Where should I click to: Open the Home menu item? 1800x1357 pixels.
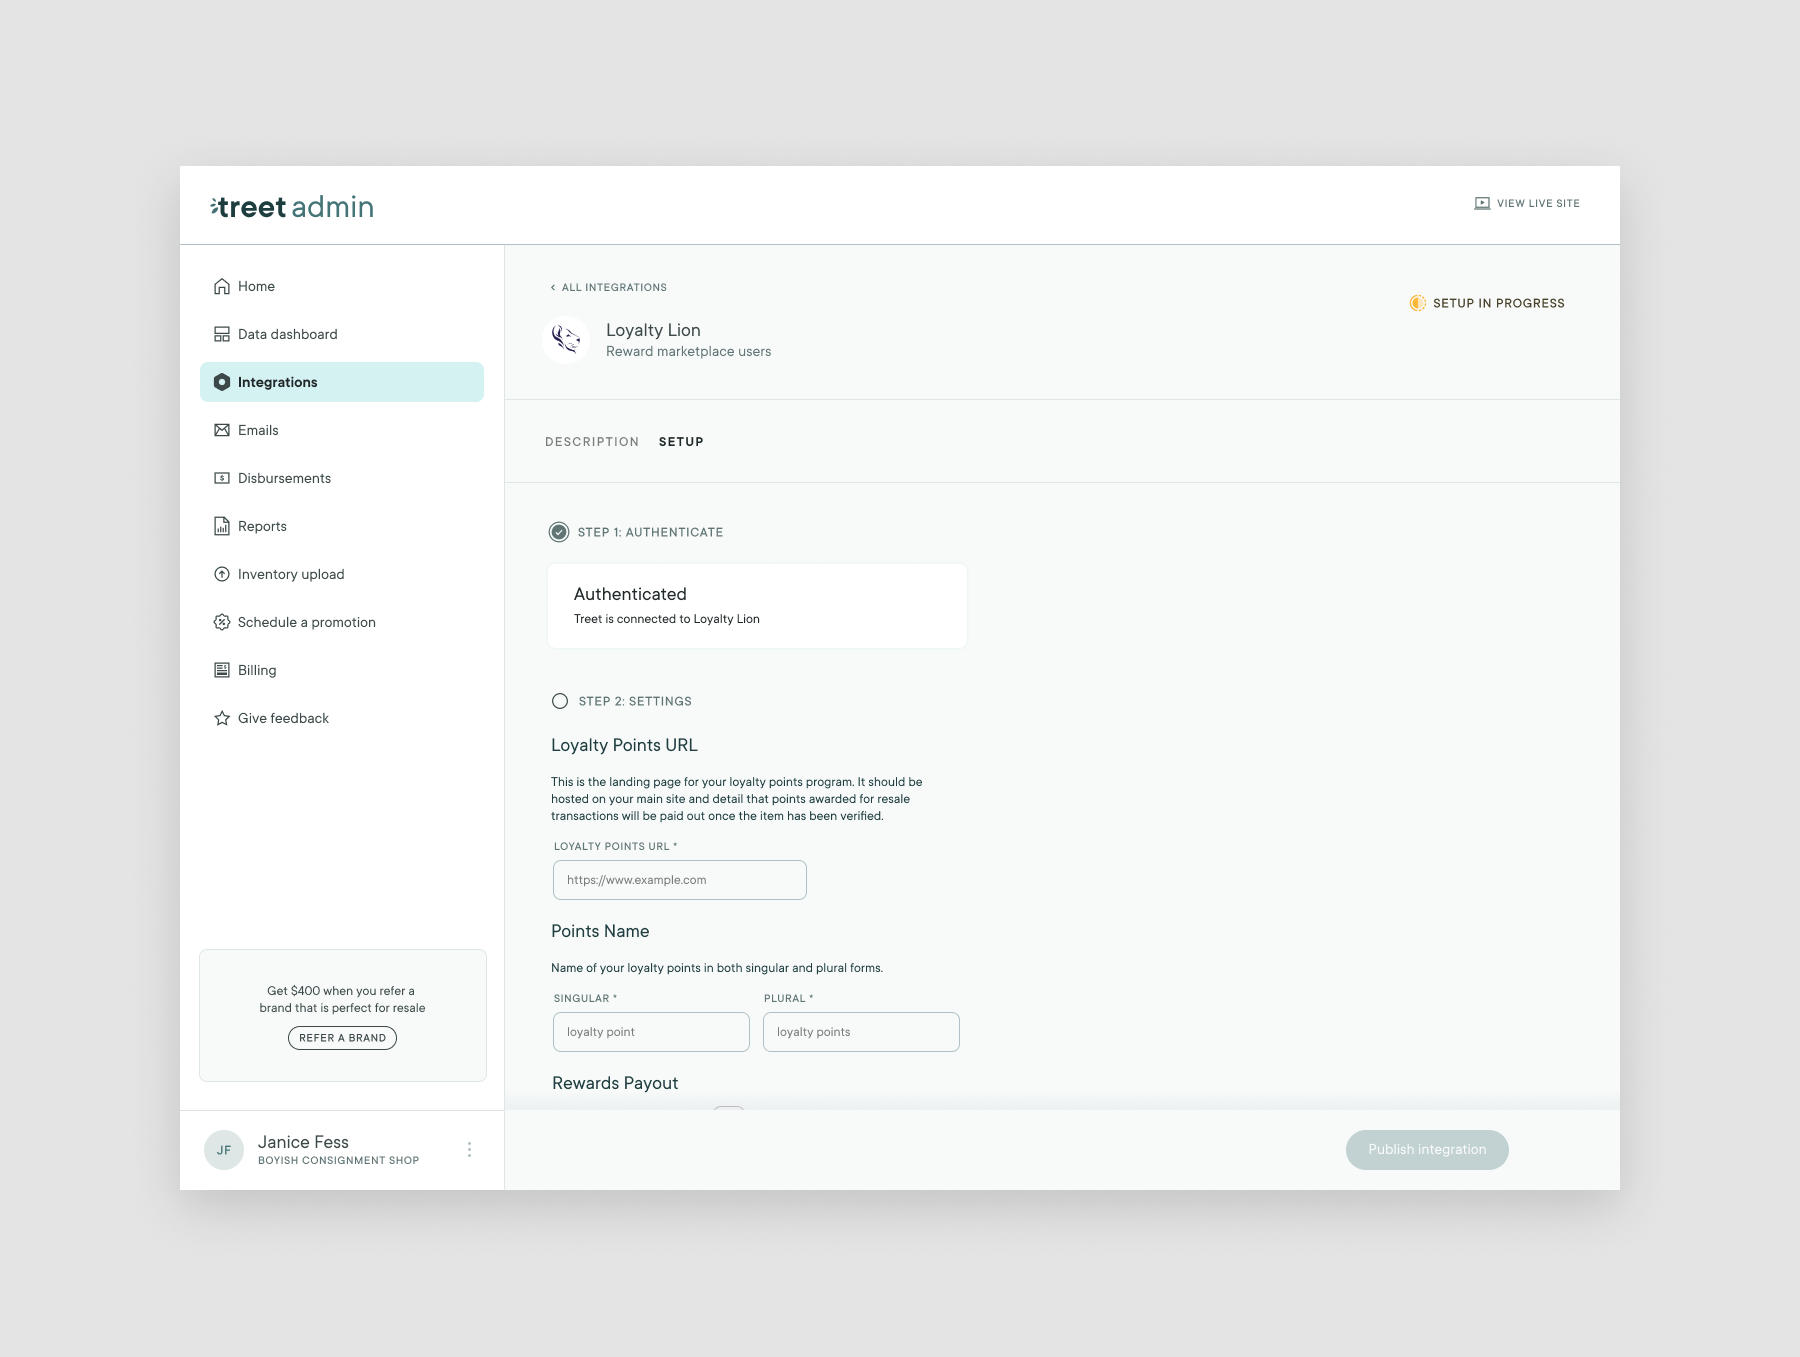(342, 286)
